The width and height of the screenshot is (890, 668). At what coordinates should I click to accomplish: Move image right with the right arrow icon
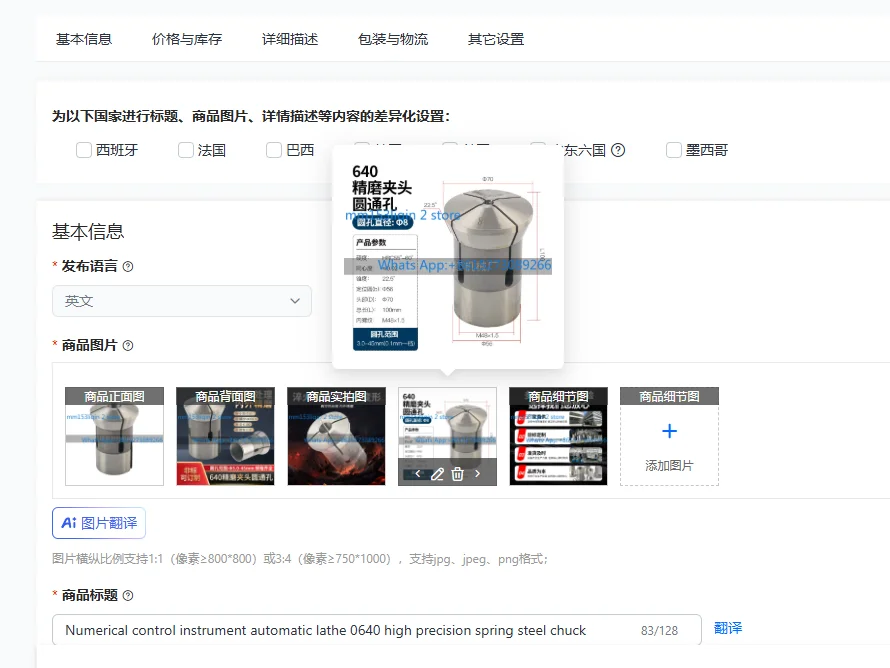pyautogui.click(x=477, y=473)
